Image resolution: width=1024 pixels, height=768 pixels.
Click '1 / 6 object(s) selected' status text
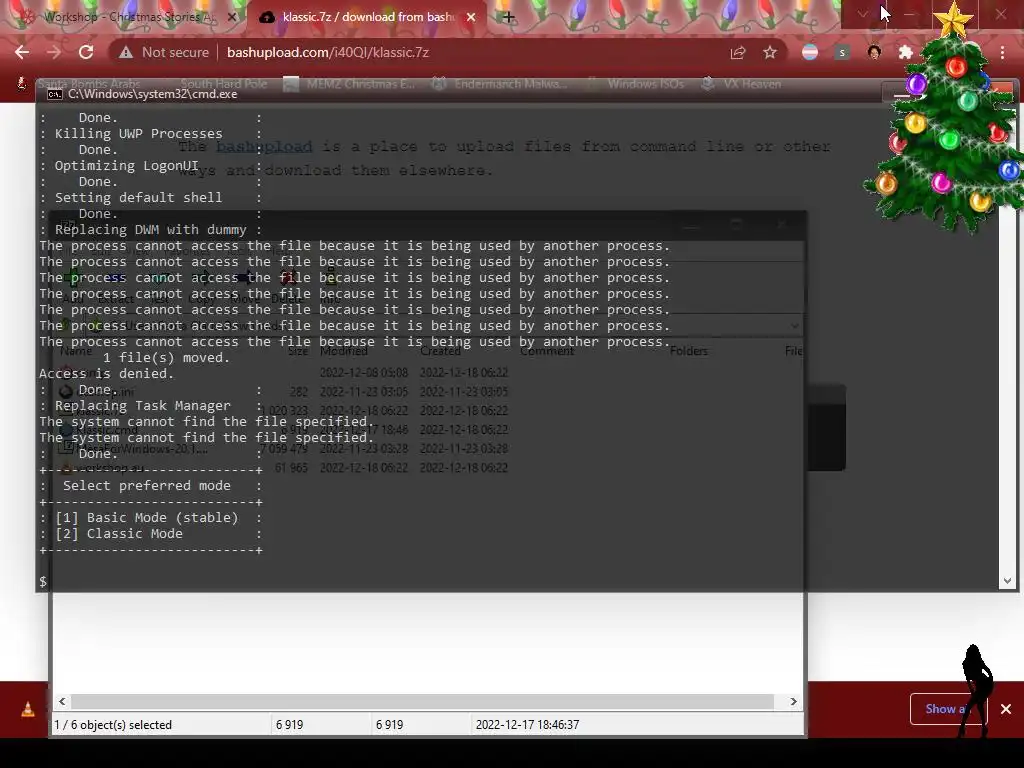tap(113, 725)
